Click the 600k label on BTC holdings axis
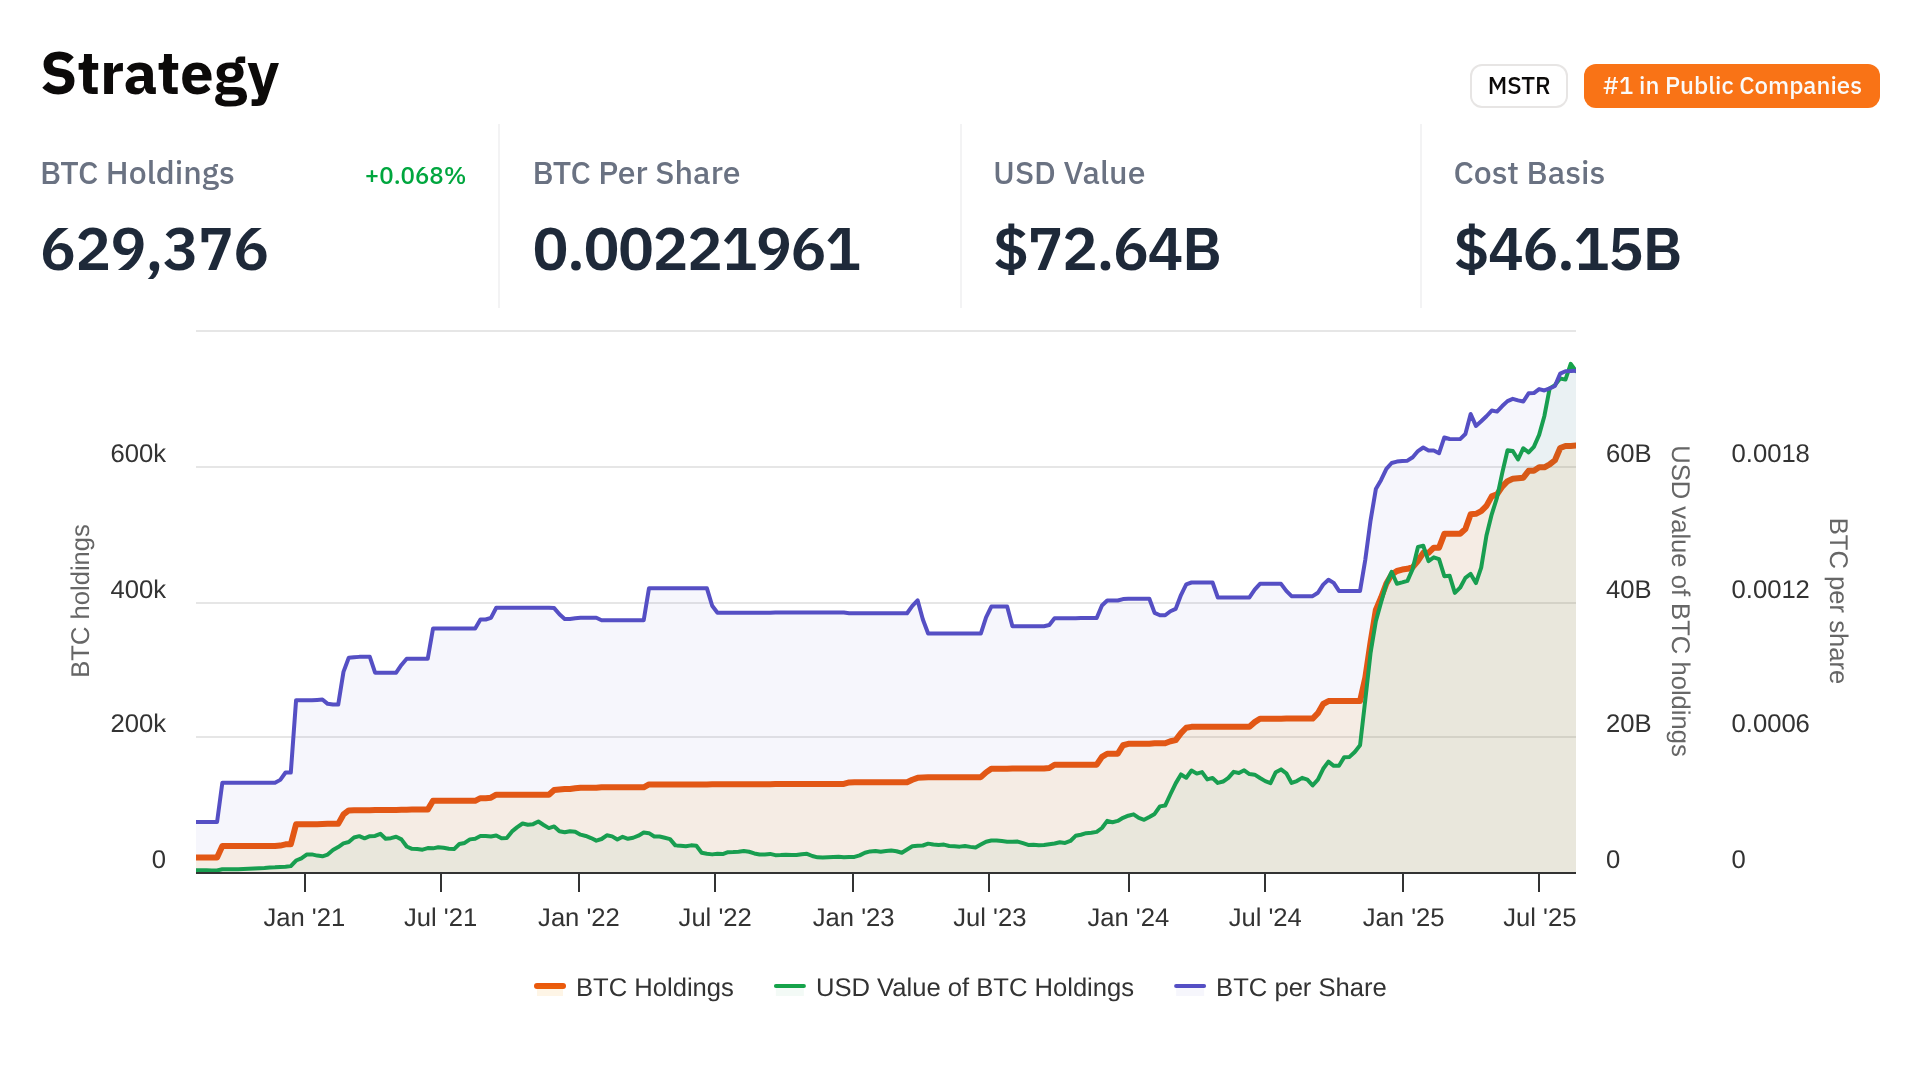Screen dimensions: 1920x1080 pos(138,454)
